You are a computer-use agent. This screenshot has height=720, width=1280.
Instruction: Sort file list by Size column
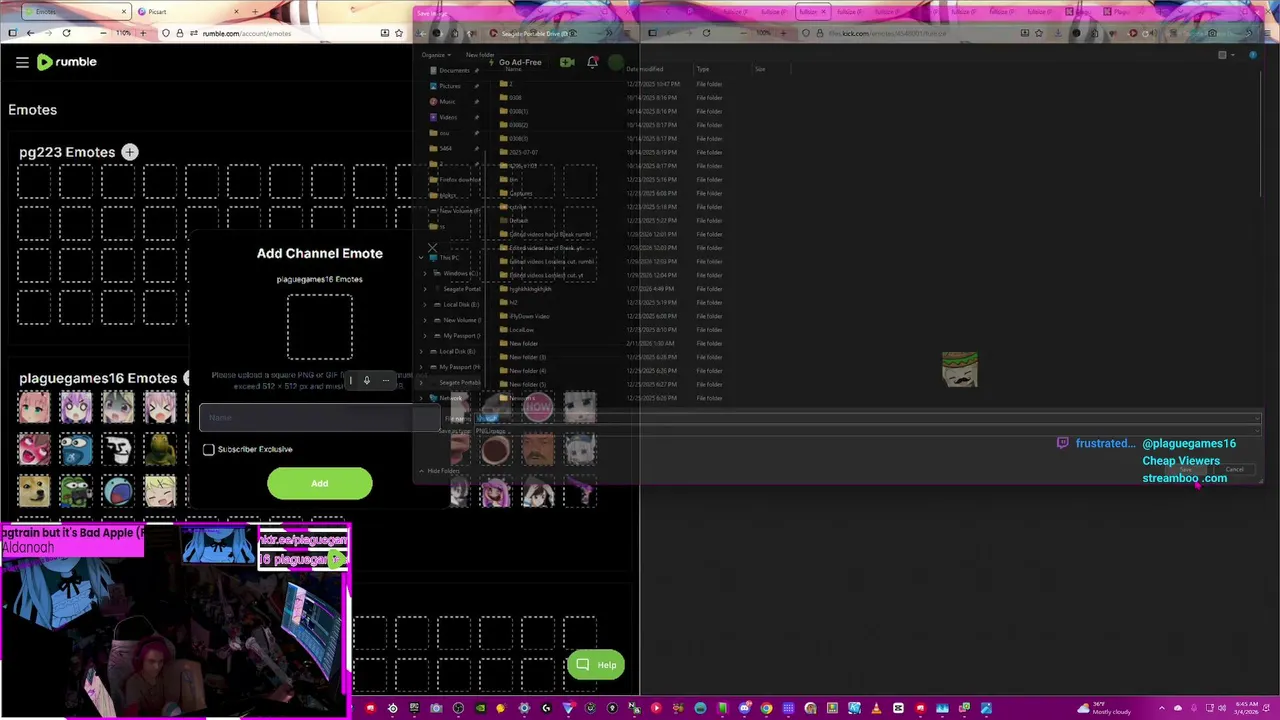click(x=770, y=69)
